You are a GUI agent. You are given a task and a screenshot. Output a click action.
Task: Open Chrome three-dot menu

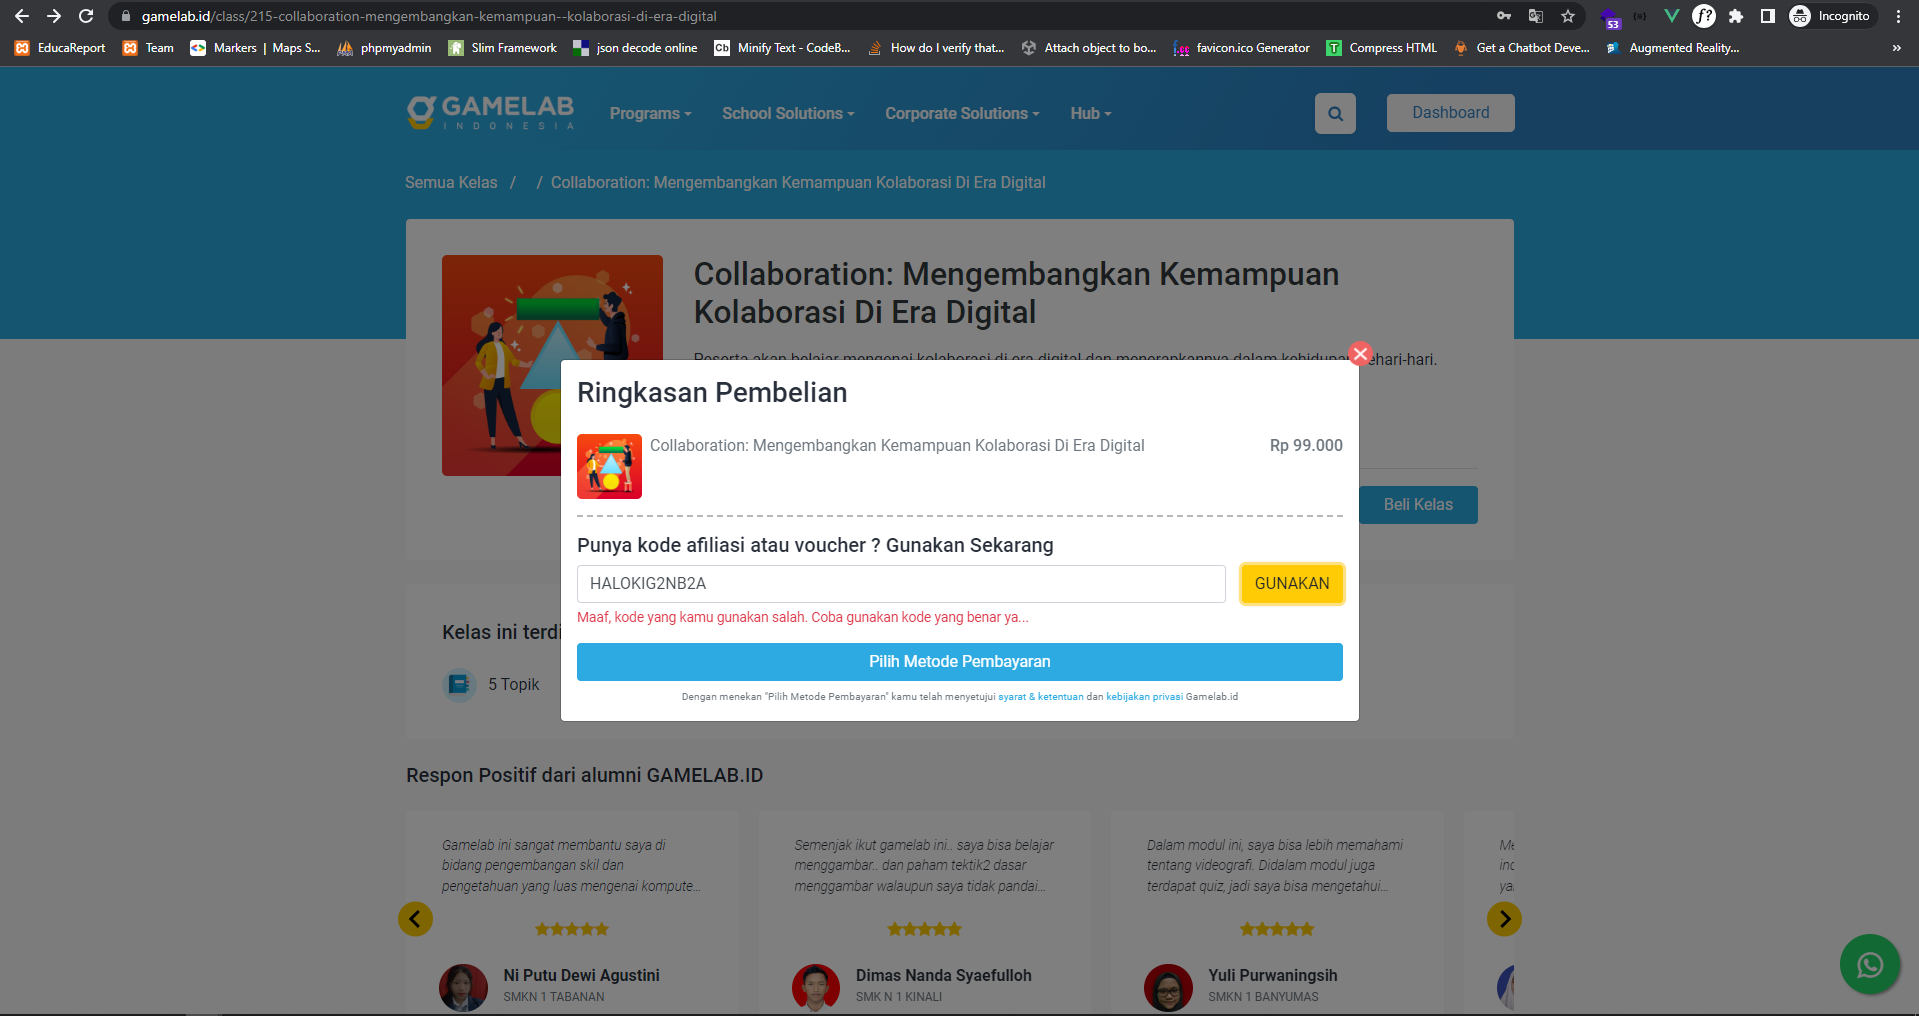1898,16
